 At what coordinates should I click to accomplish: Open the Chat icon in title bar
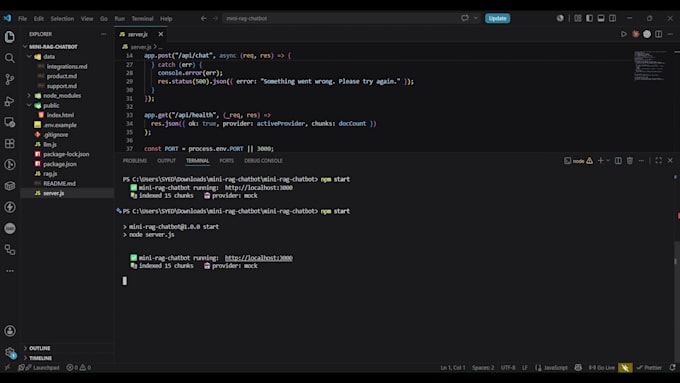click(x=465, y=18)
